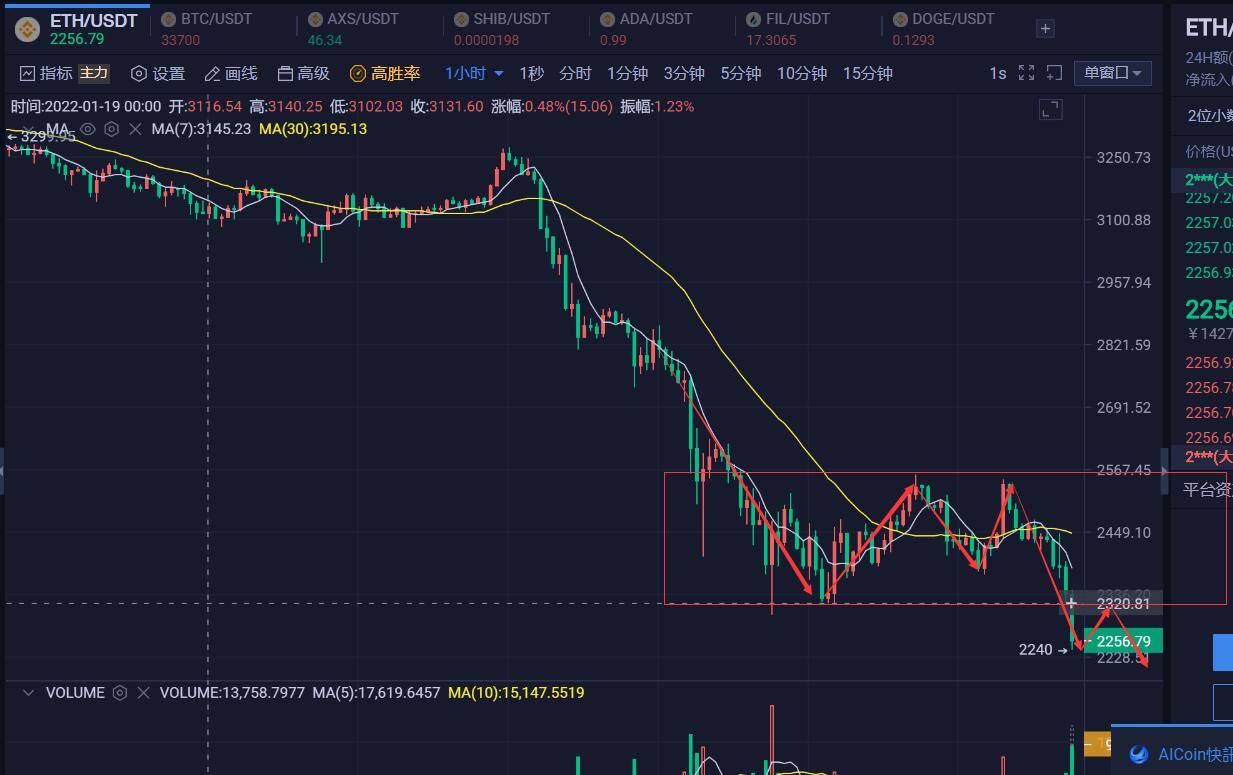The width and height of the screenshot is (1233, 775).
Task: Toggle the 主力 main-force badge
Action: click(94, 73)
